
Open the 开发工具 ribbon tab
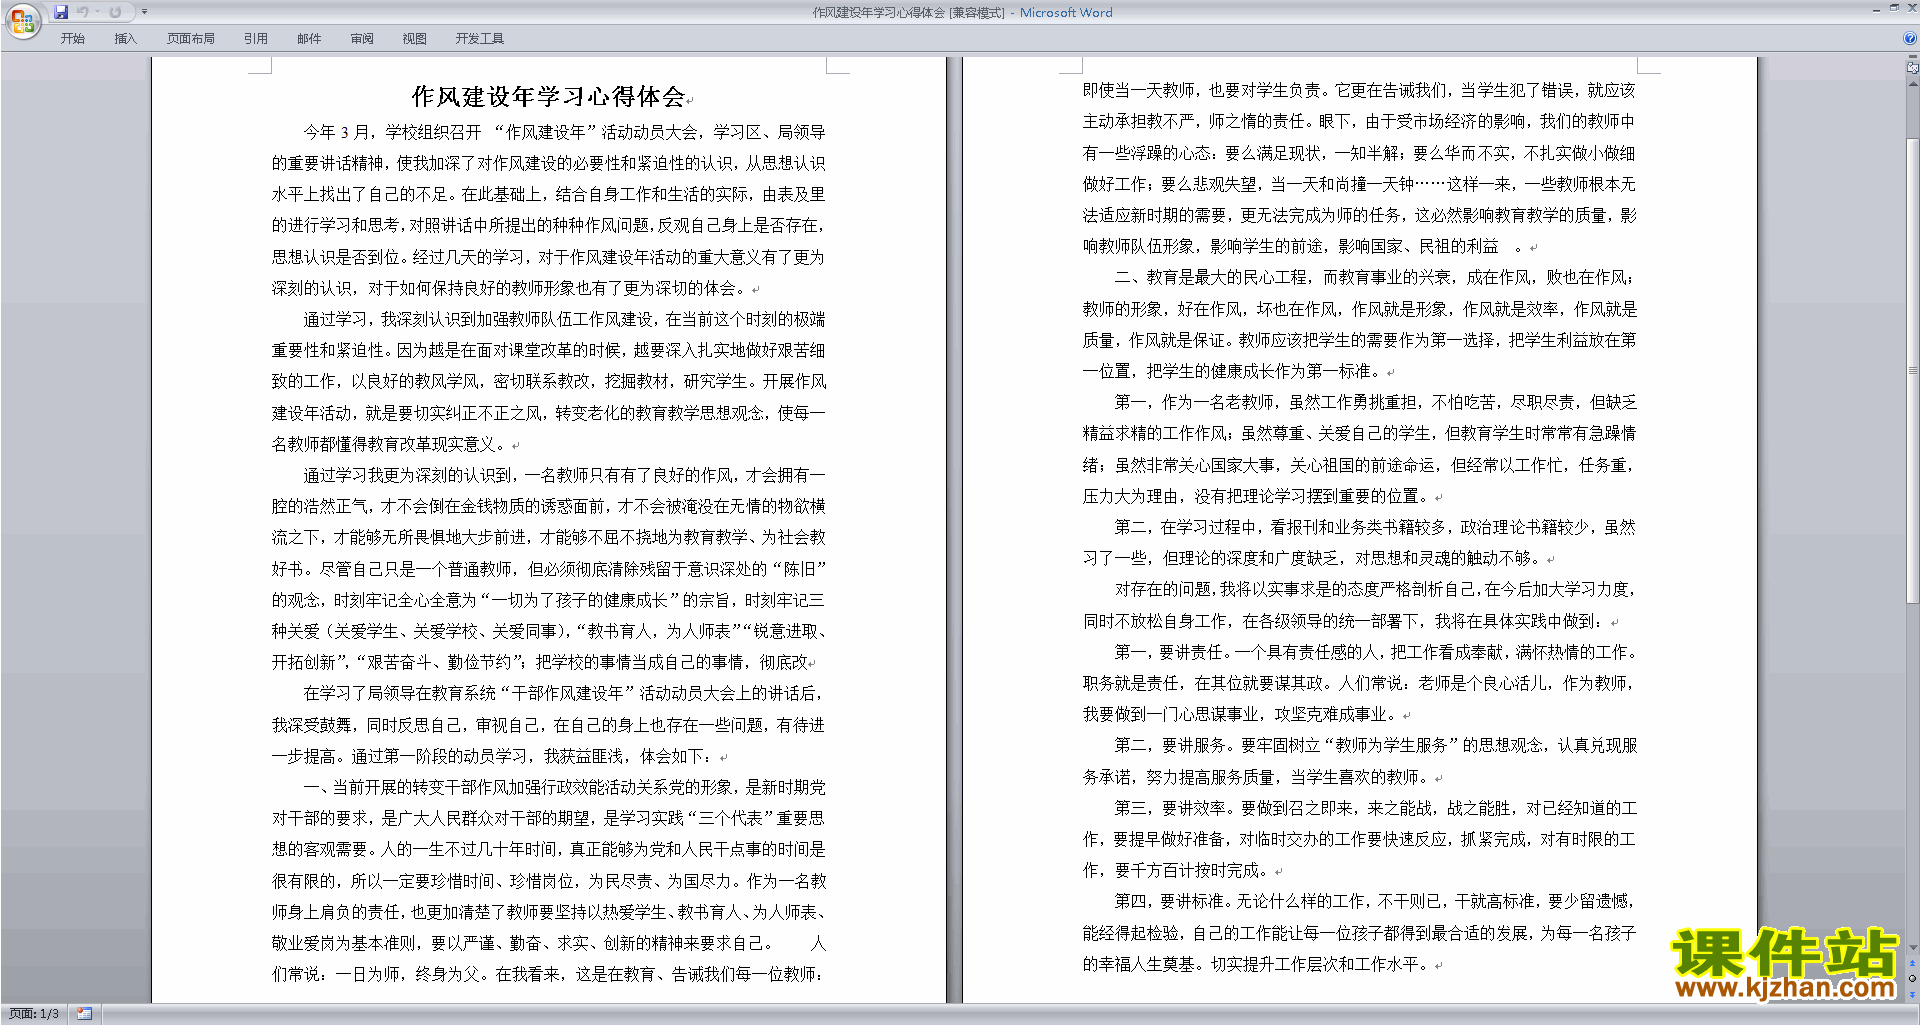[x=480, y=39]
